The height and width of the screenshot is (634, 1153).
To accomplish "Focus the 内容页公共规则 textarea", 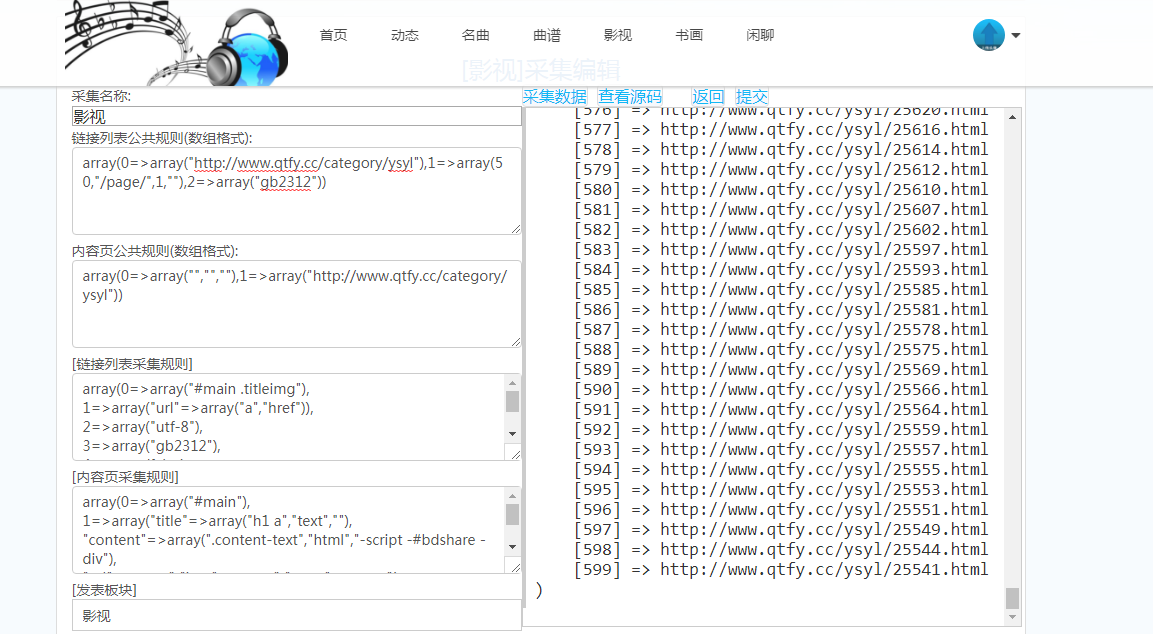I will [x=296, y=304].
